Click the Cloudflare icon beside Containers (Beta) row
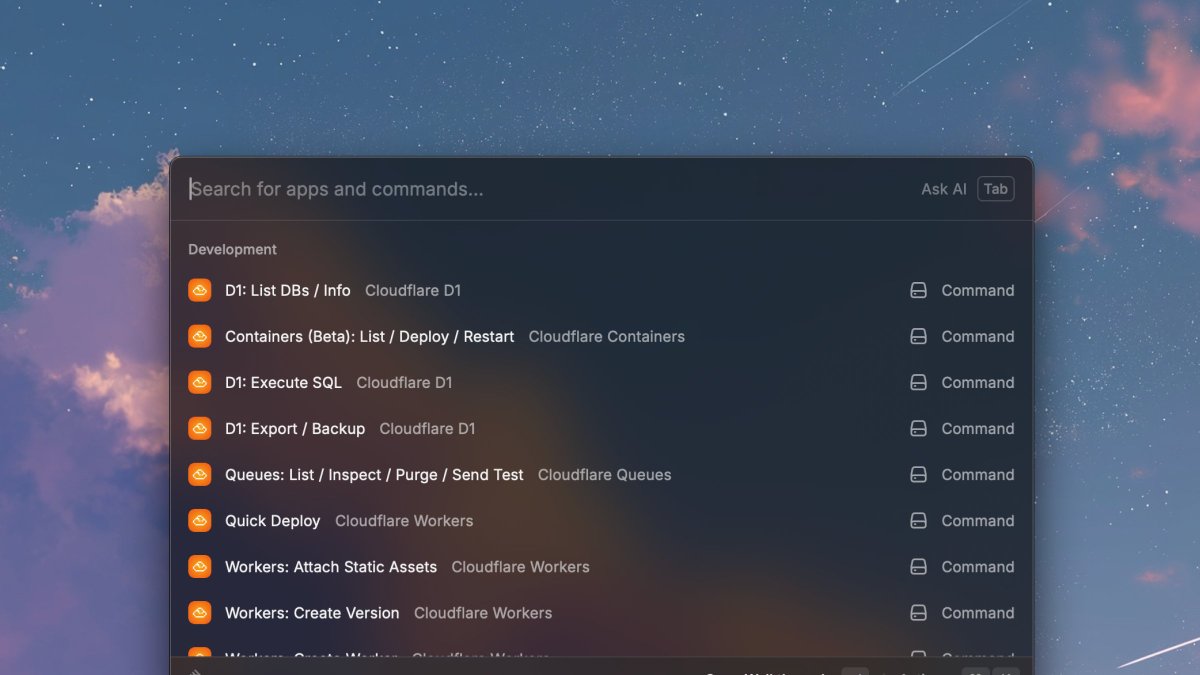The width and height of the screenshot is (1200, 675). pos(200,336)
